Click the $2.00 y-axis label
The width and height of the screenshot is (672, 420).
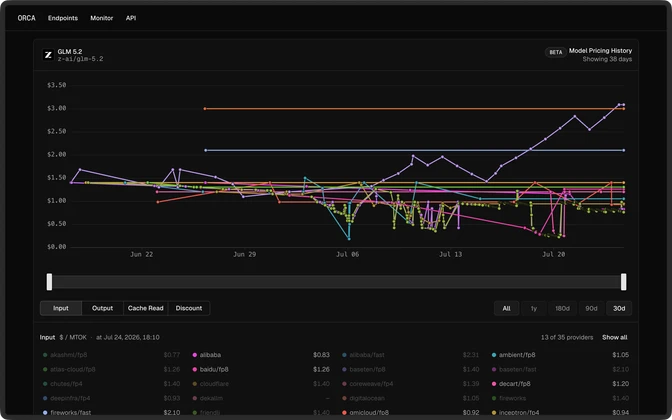pos(57,155)
